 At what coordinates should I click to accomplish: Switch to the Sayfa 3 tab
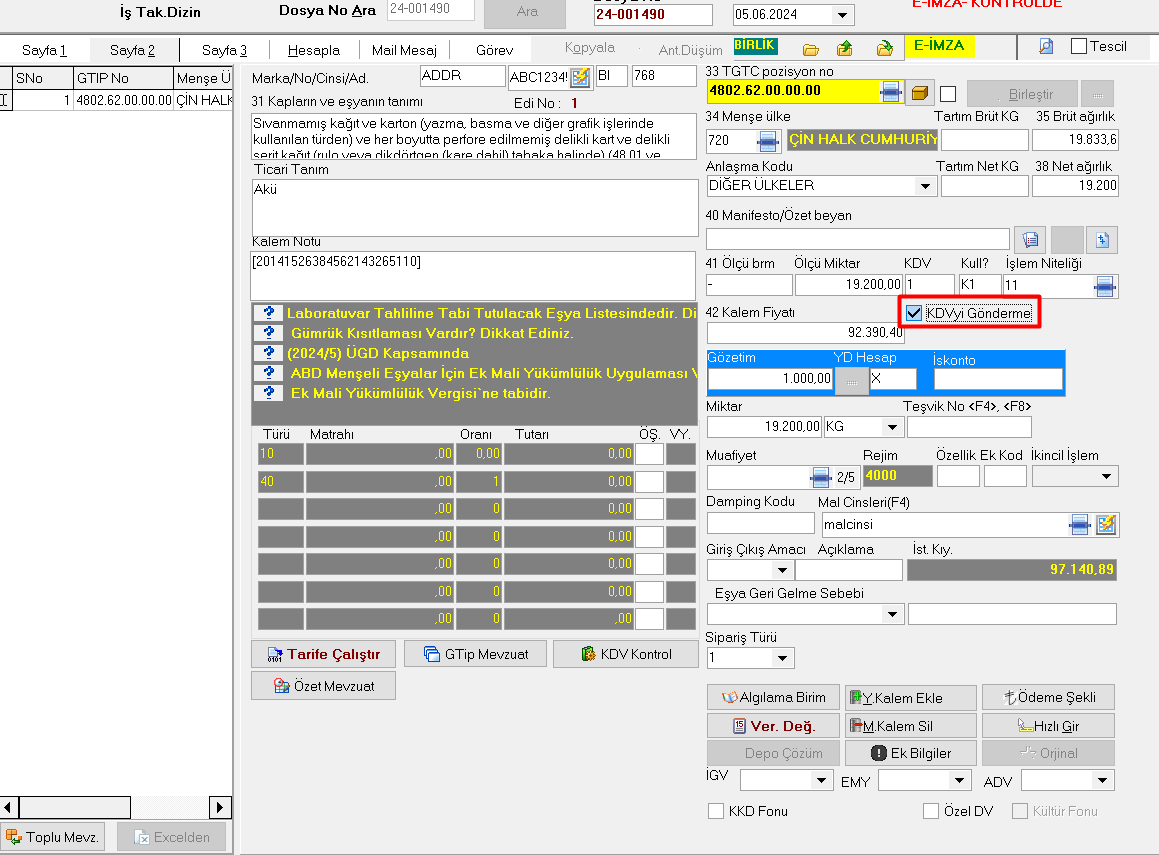(224, 50)
